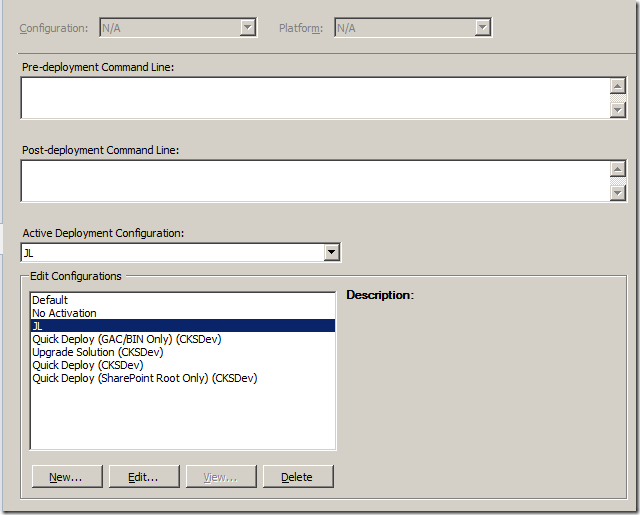Select the No Activation list entry

click(x=64, y=313)
